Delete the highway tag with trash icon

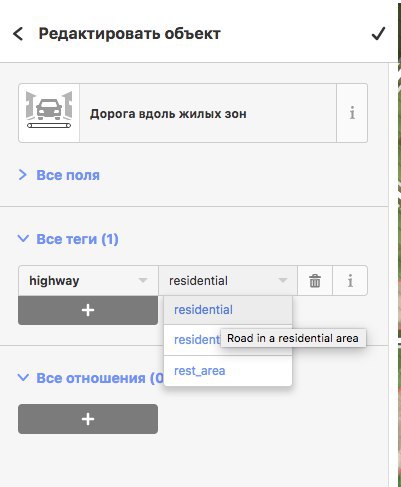click(315, 281)
